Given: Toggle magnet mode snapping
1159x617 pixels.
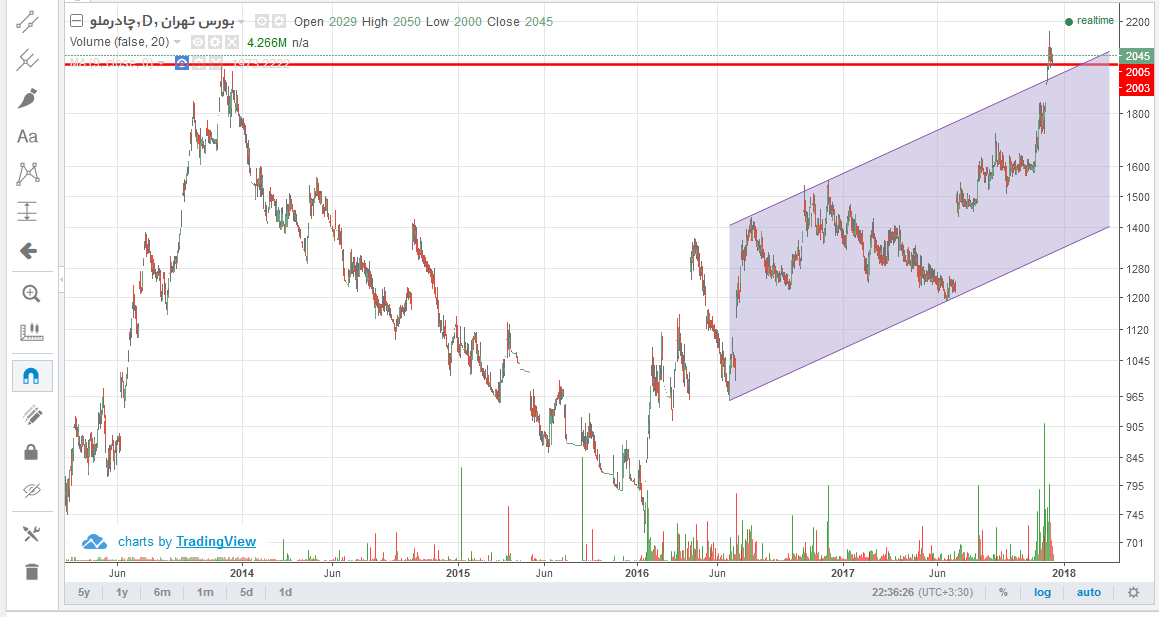Looking at the screenshot, I should click(x=31, y=376).
